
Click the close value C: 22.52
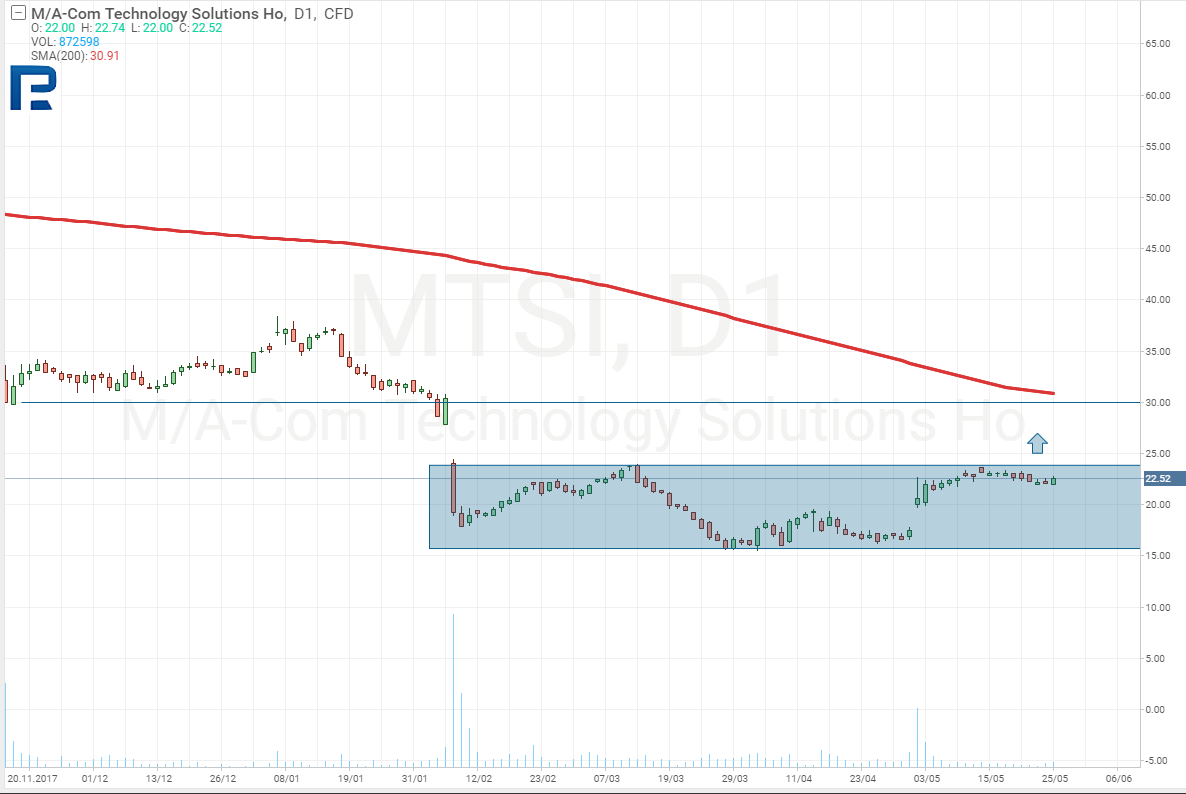(x=200, y=28)
